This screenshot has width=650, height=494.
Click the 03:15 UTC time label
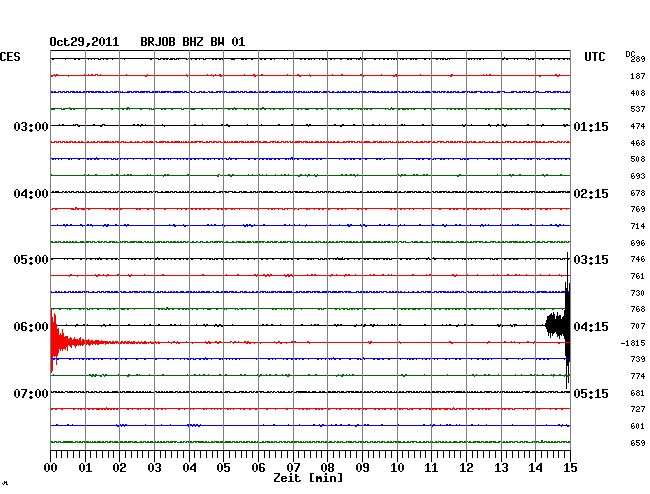[x=591, y=260]
